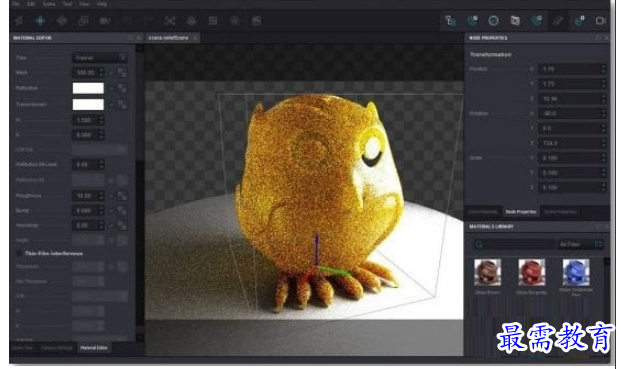621x369 pixels.
Task: Click the frame-selection bracket icon in toolbar
Action: tap(170, 21)
